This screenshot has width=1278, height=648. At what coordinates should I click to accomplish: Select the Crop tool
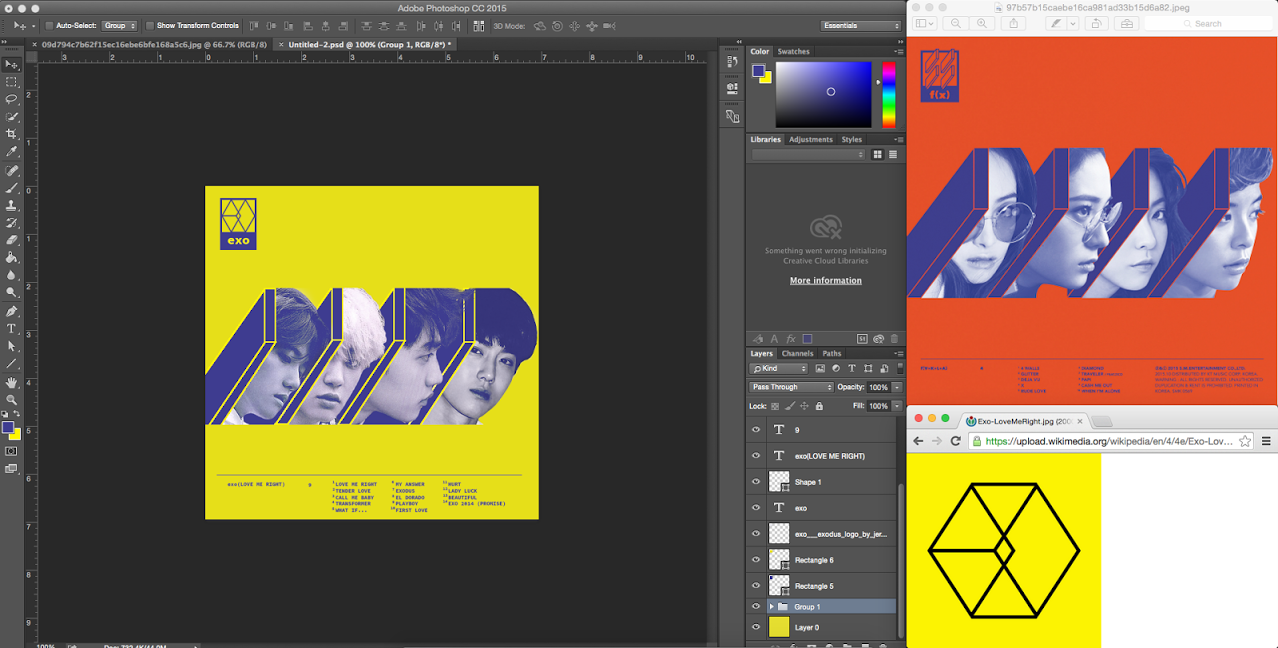[12, 133]
